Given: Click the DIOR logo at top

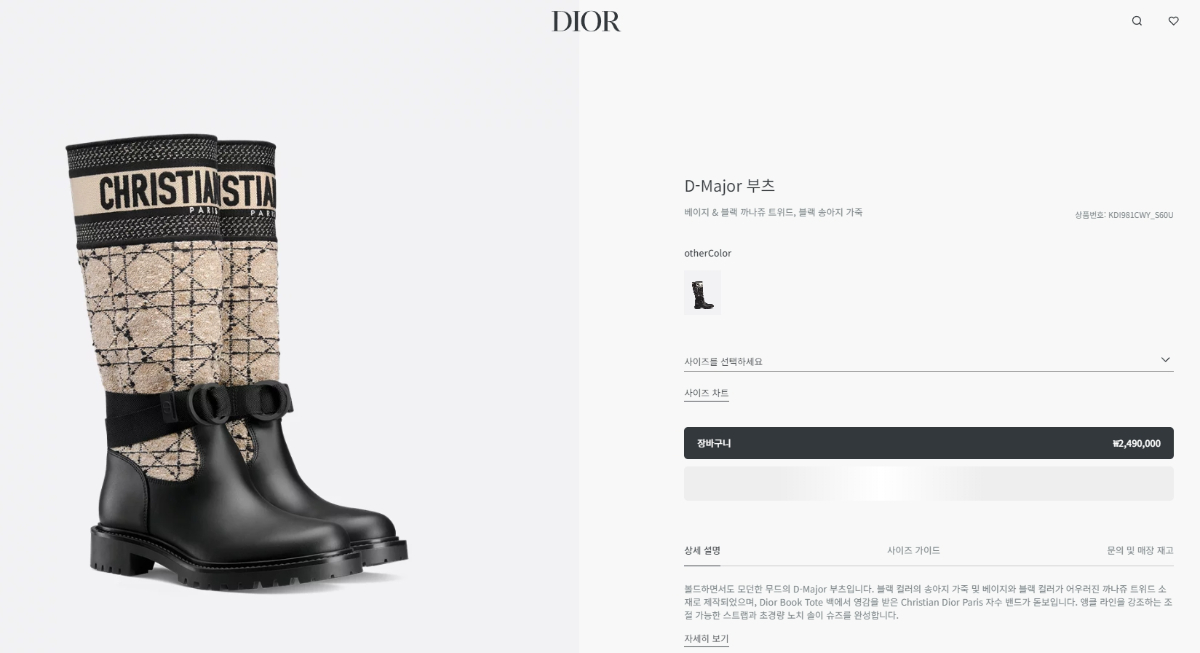Looking at the screenshot, I should [x=586, y=21].
